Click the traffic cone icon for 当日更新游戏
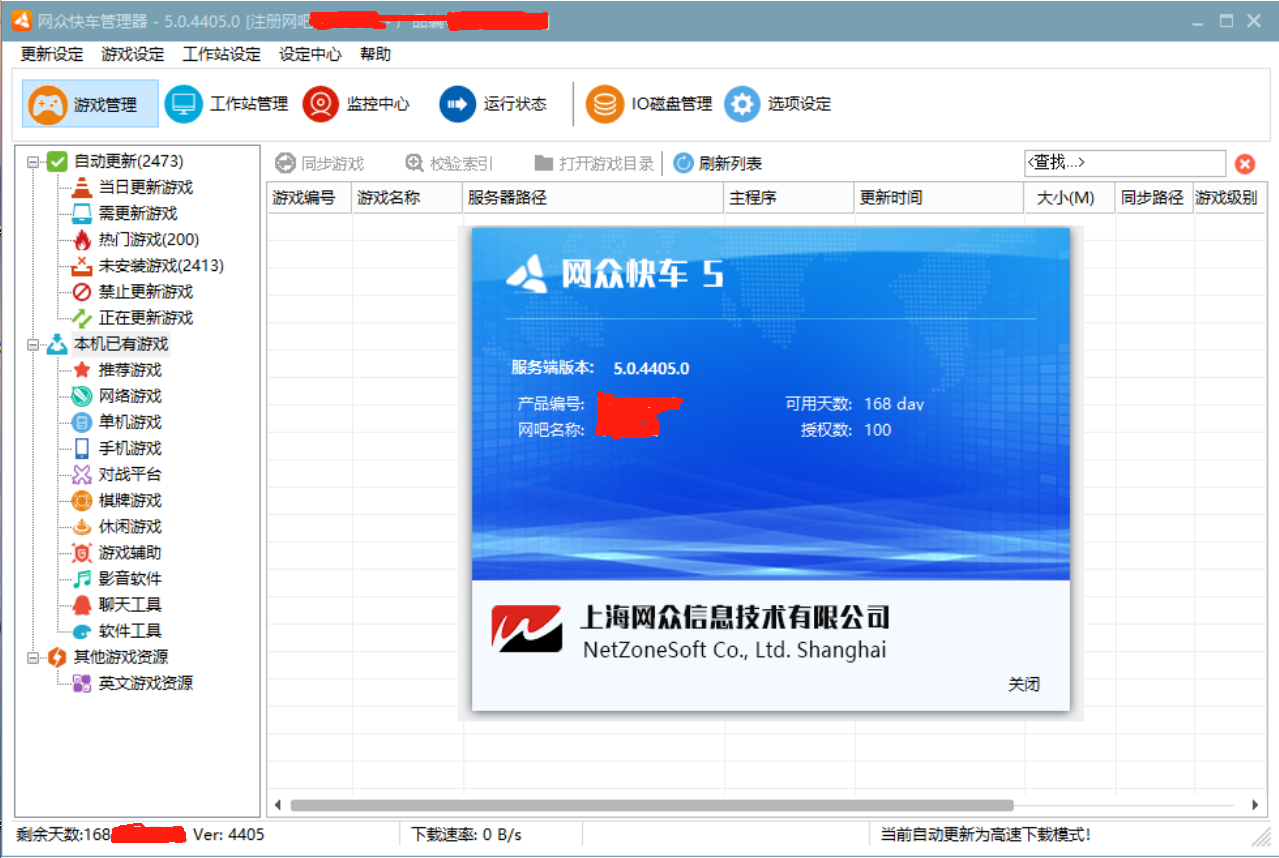Screen dimensions: 1279x858 82,187
